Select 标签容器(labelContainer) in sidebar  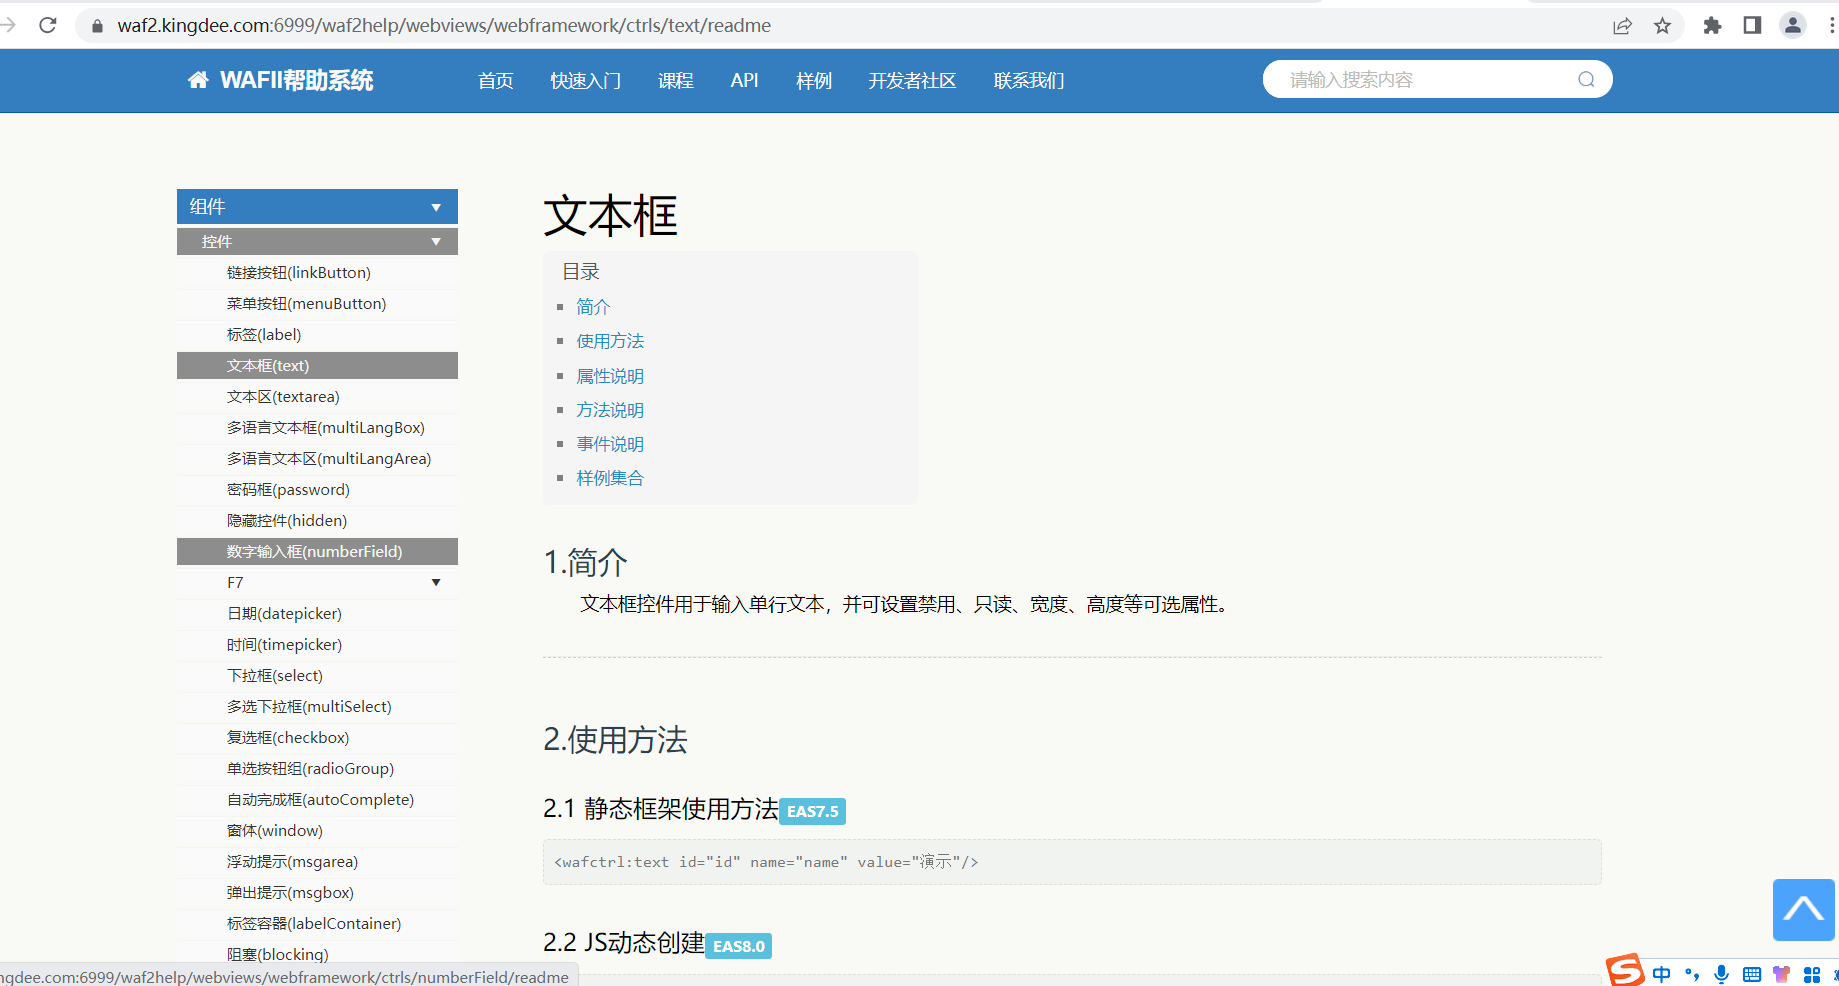317,924
